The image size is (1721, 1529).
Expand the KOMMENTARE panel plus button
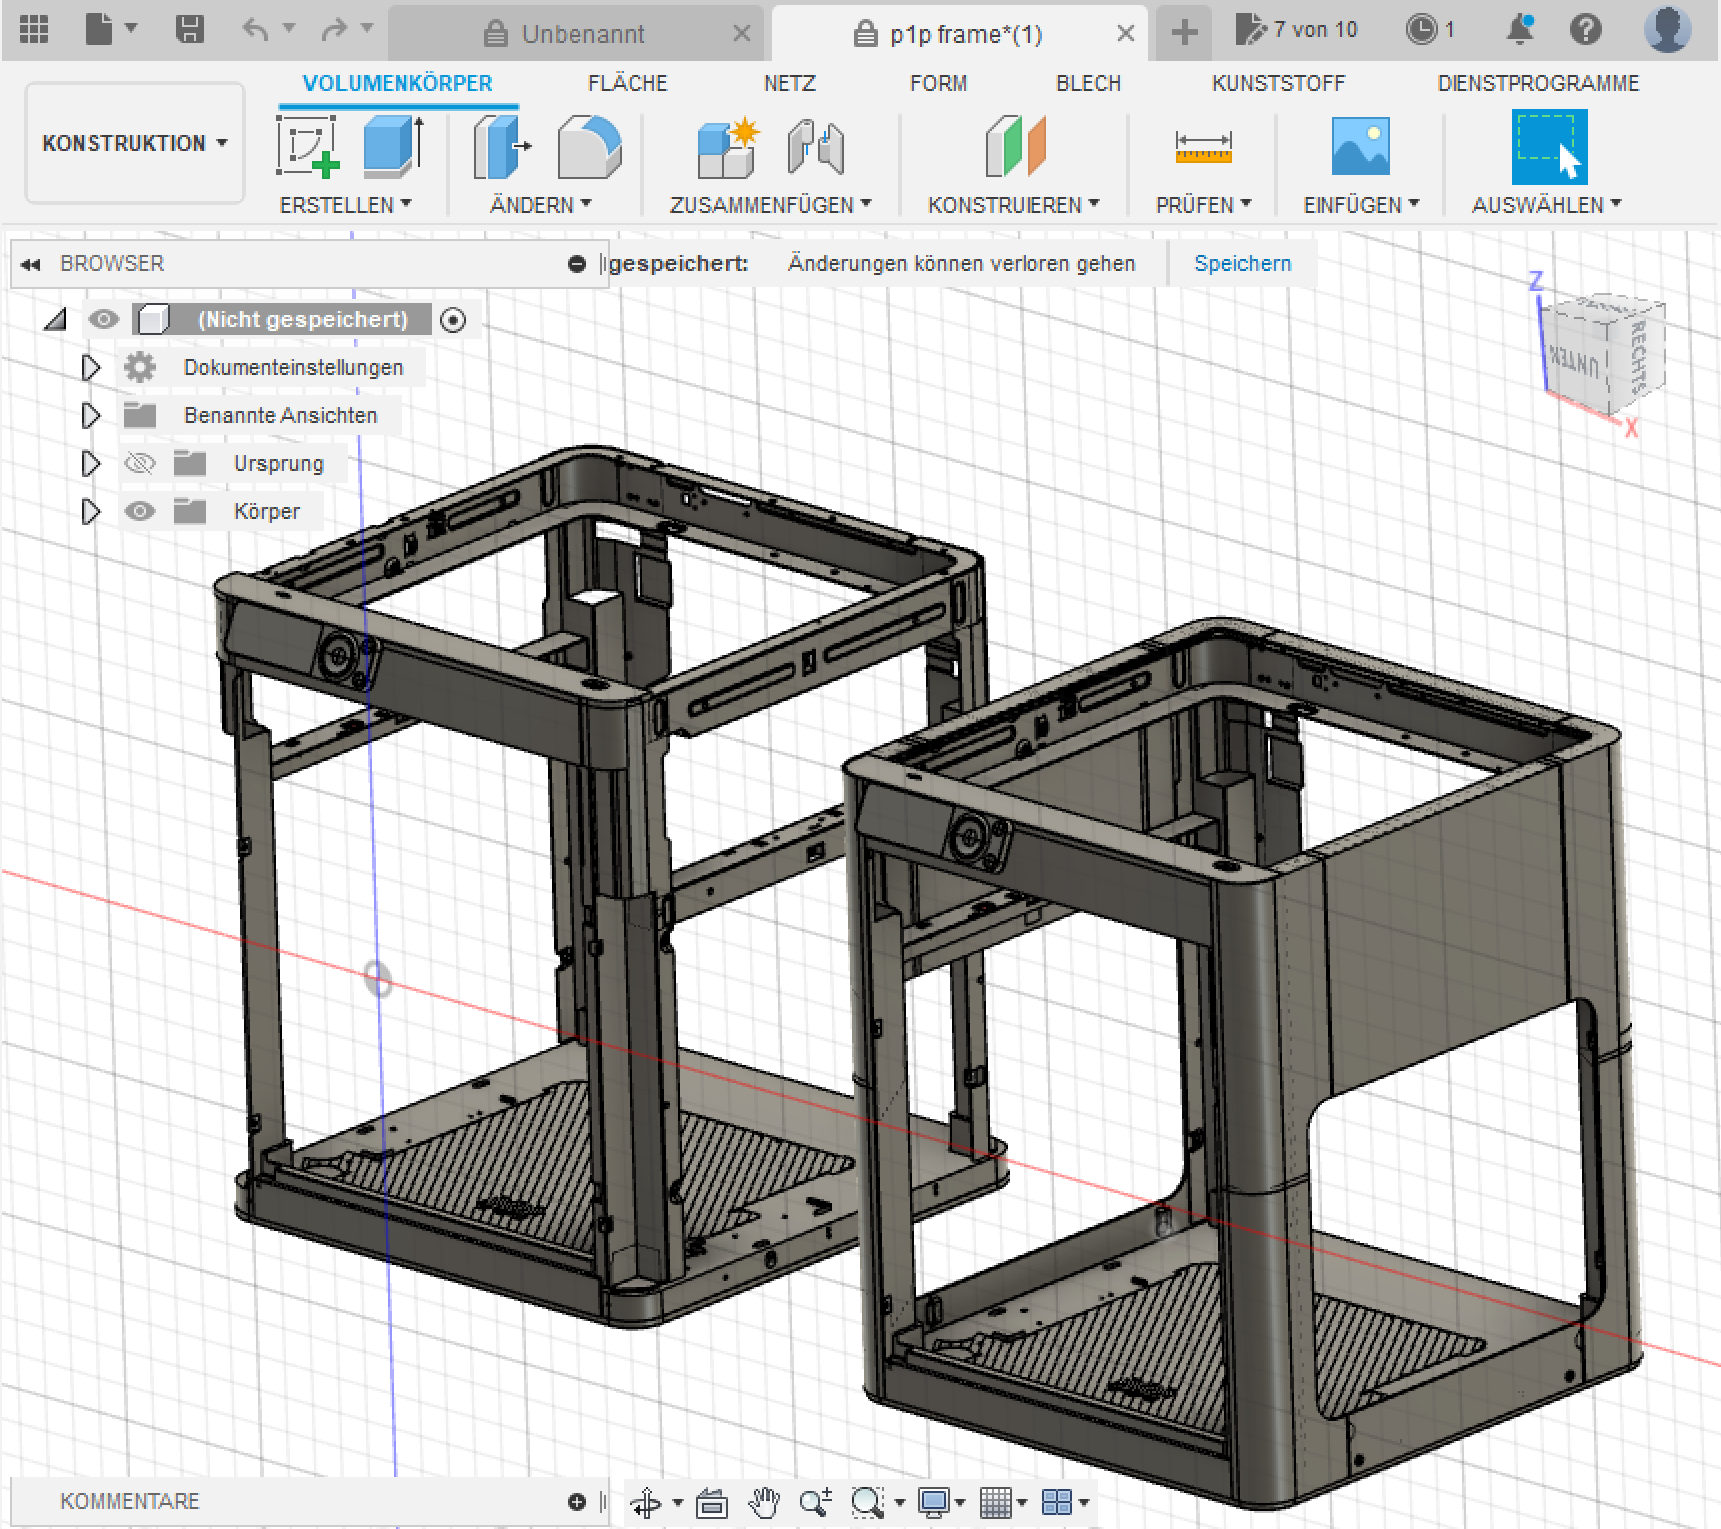pyautogui.click(x=576, y=1501)
